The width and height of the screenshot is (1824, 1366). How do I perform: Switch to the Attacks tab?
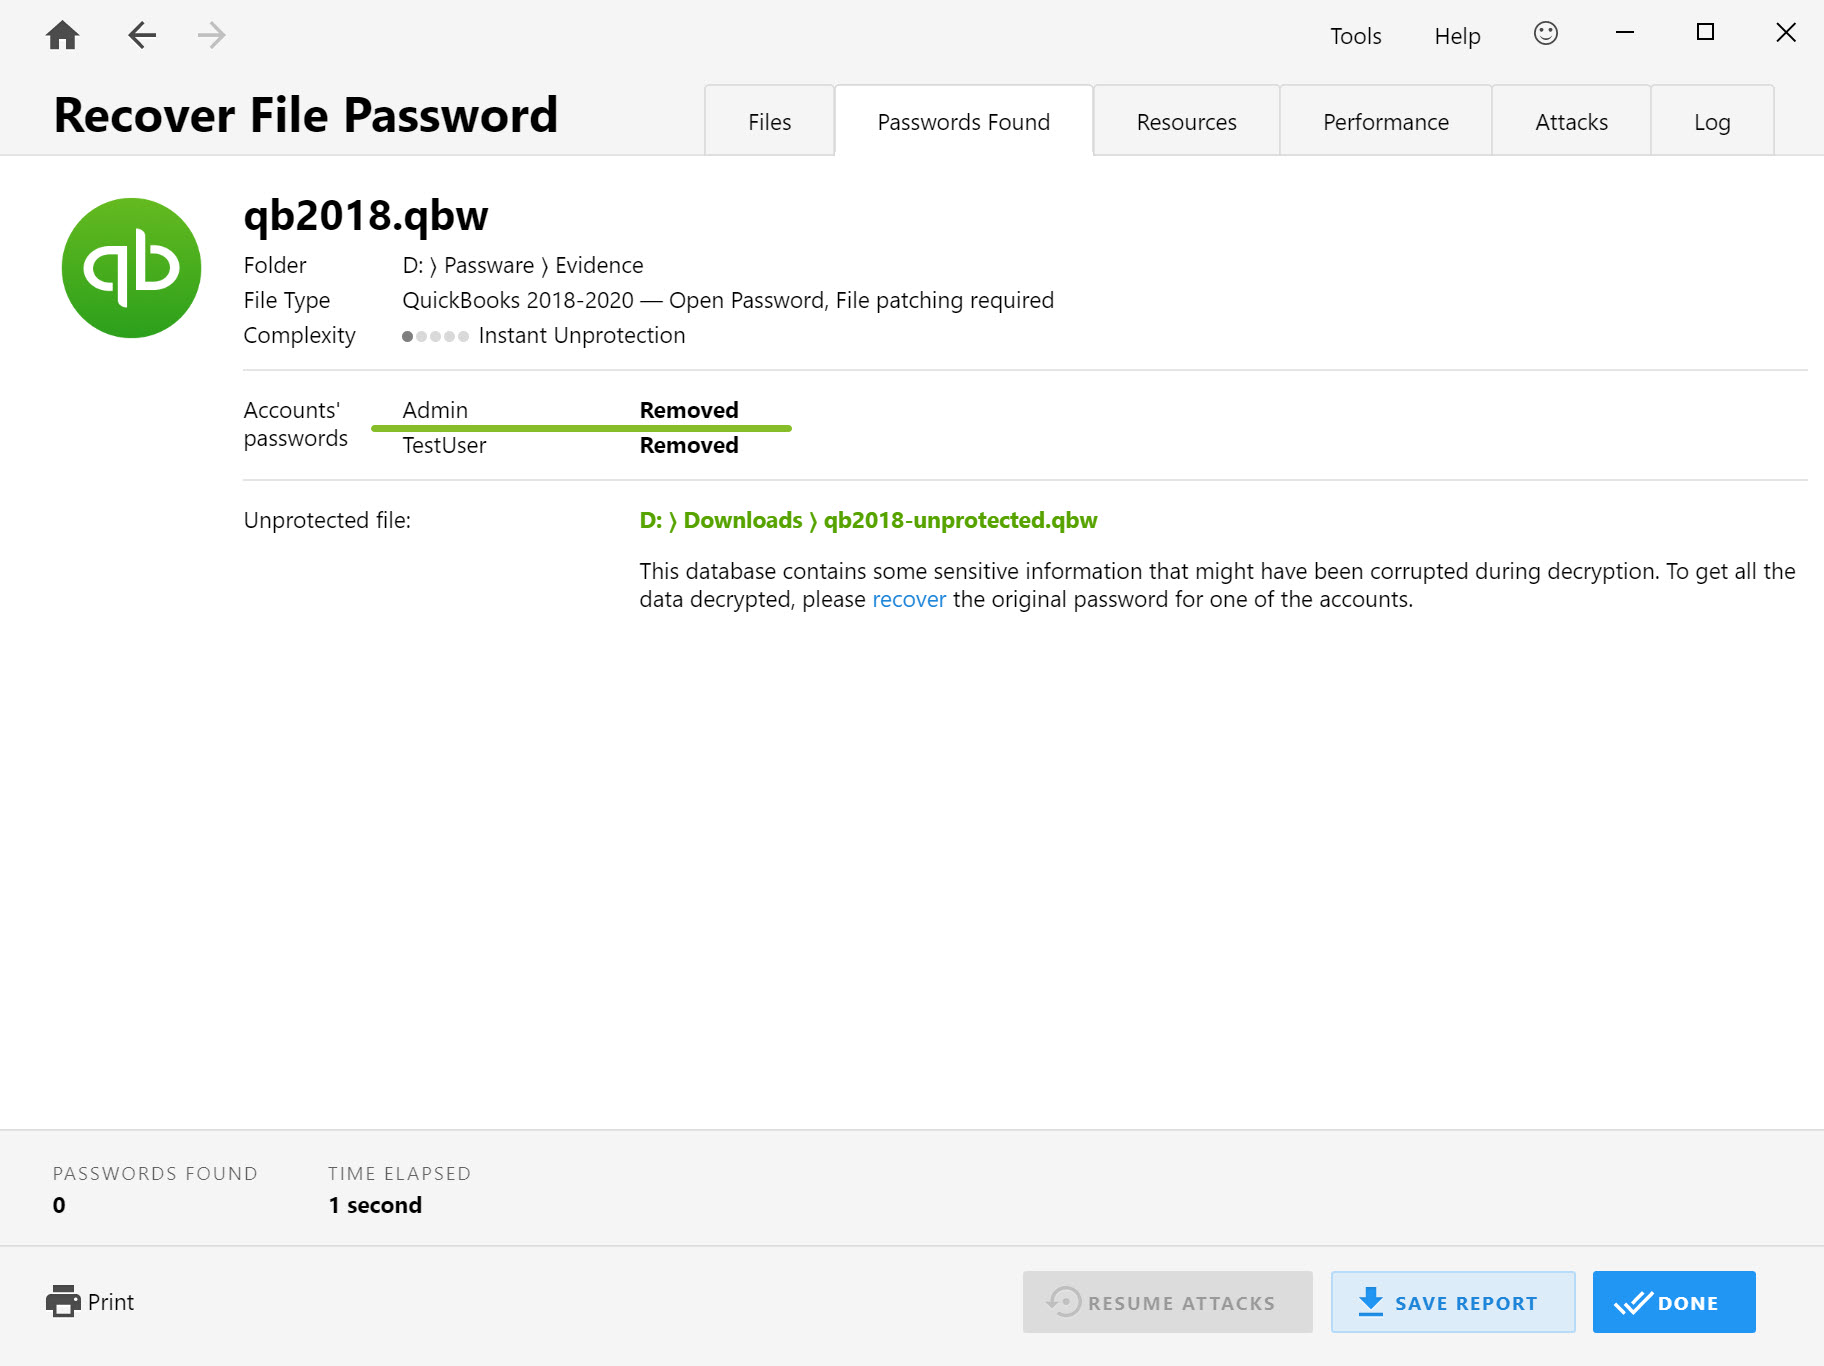pyautogui.click(x=1570, y=121)
